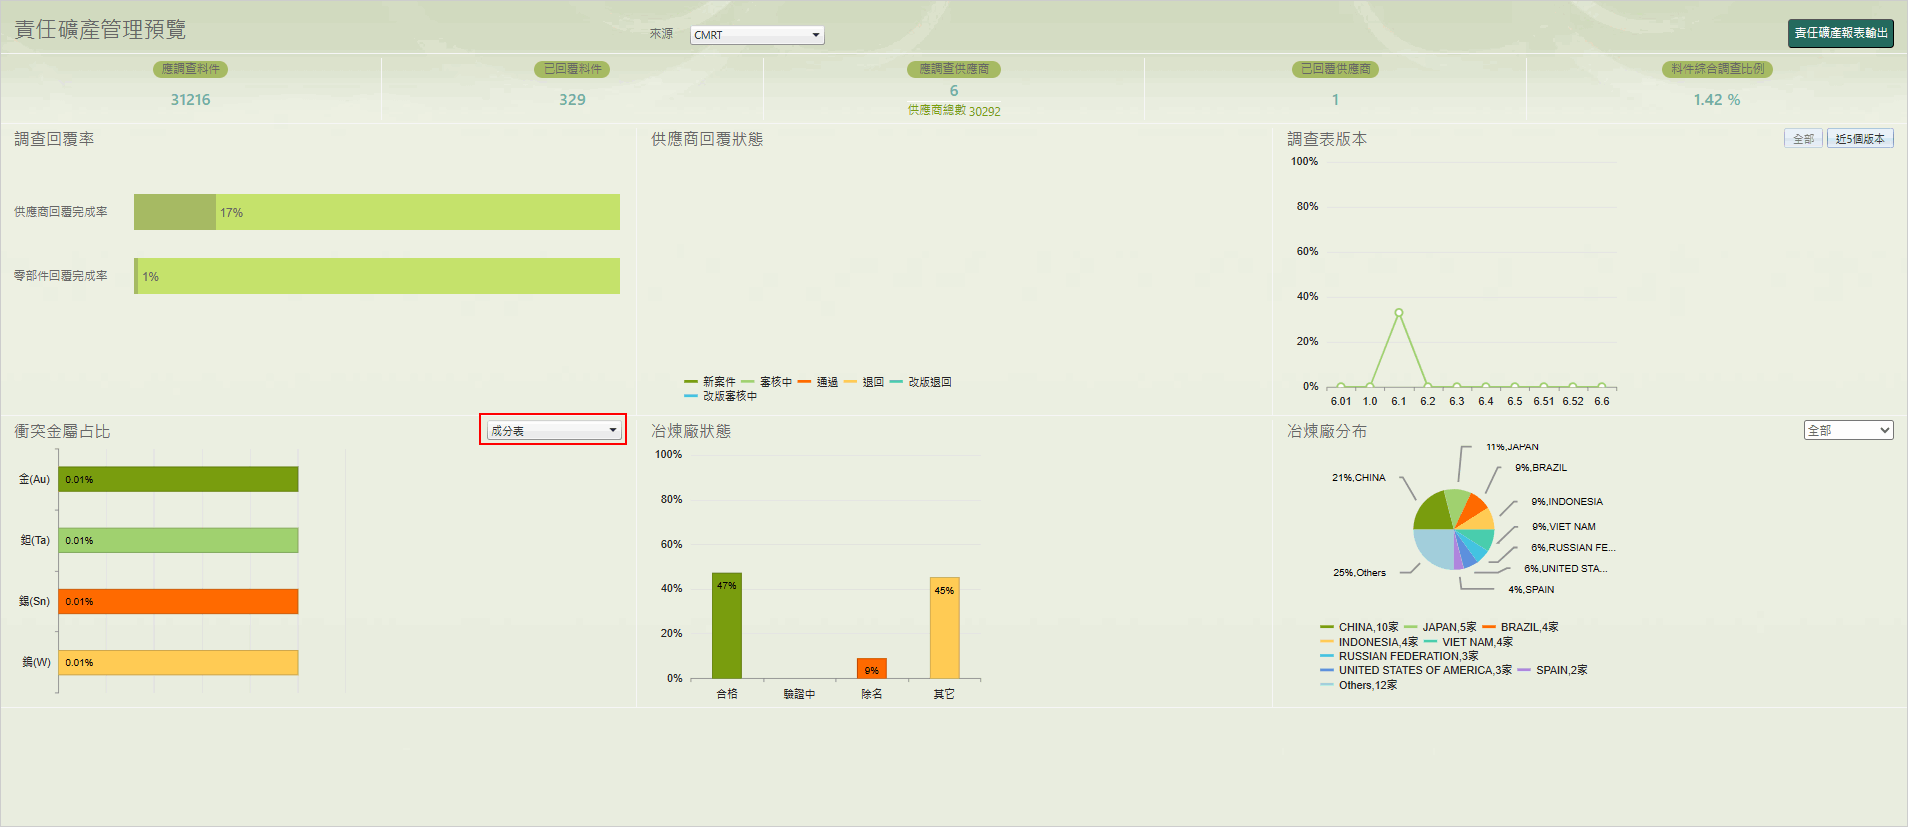This screenshot has width=1908, height=827.
Task: Toggle the 退回 legend item
Action: point(864,382)
